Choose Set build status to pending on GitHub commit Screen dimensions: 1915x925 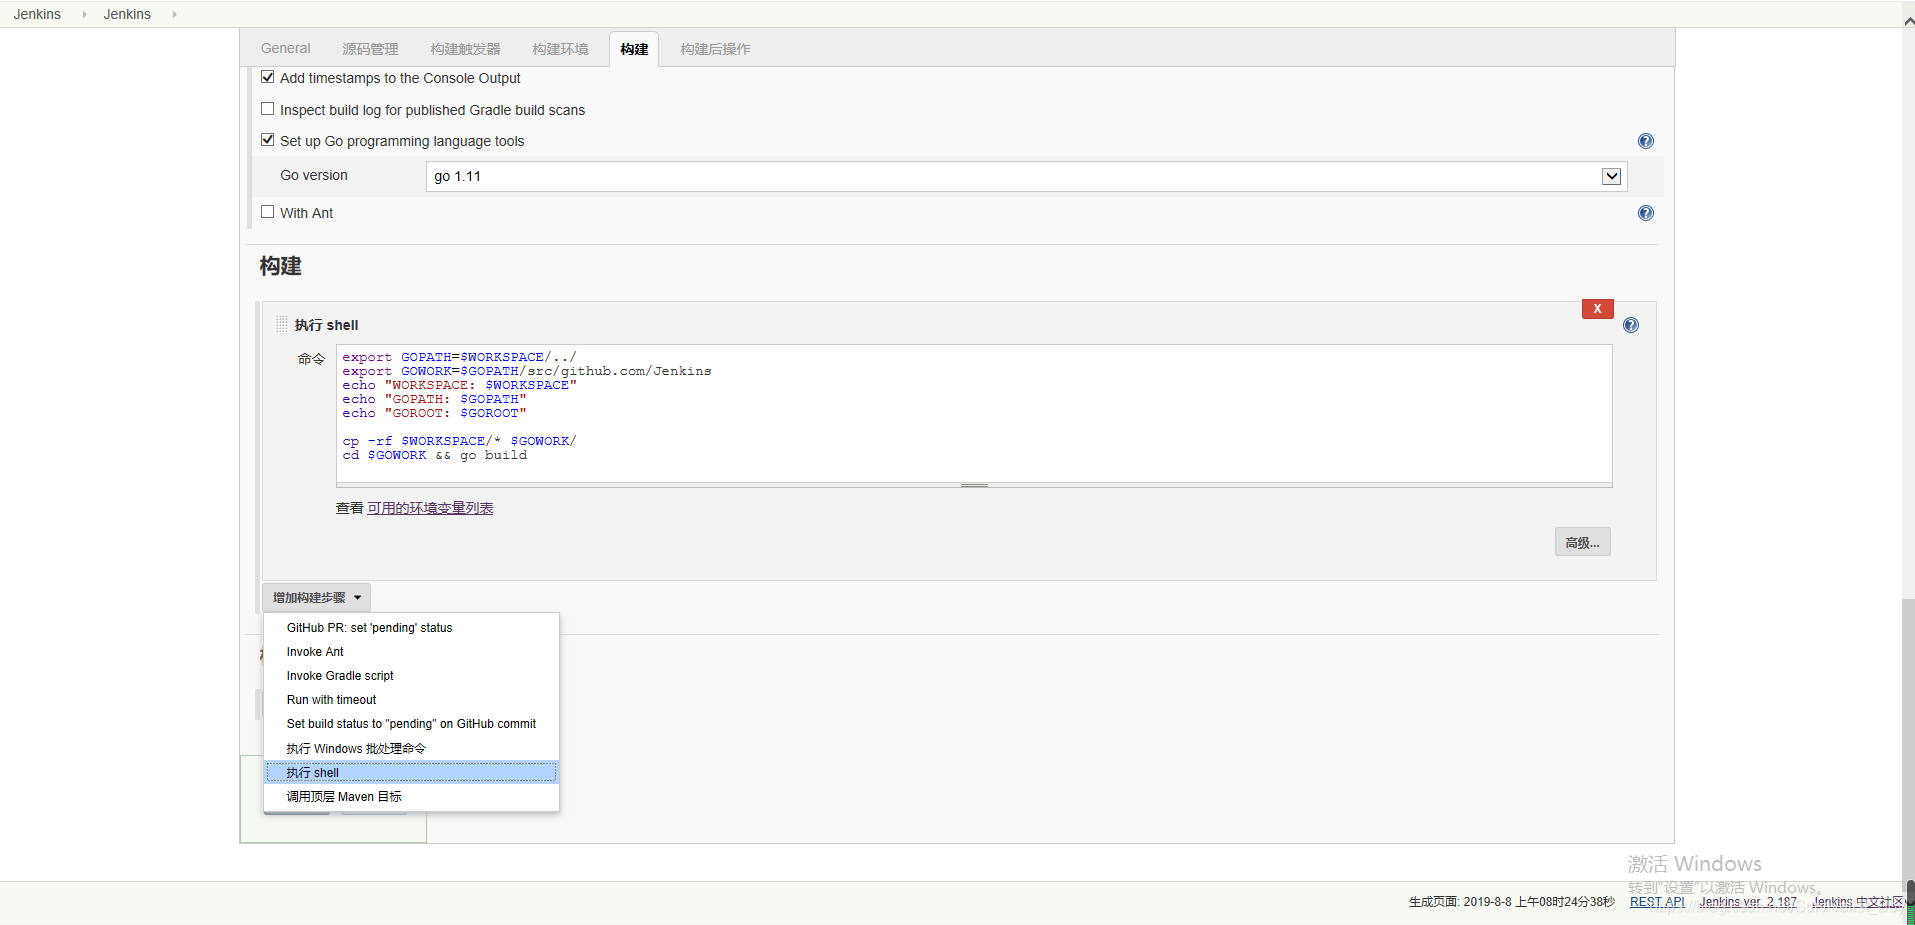coord(411,724)
